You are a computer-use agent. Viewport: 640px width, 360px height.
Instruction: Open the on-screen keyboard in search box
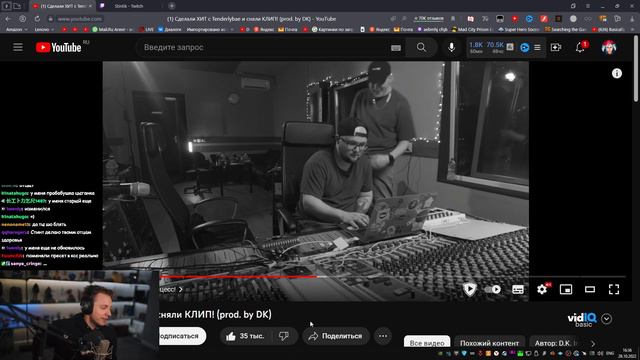coord(396,48)
